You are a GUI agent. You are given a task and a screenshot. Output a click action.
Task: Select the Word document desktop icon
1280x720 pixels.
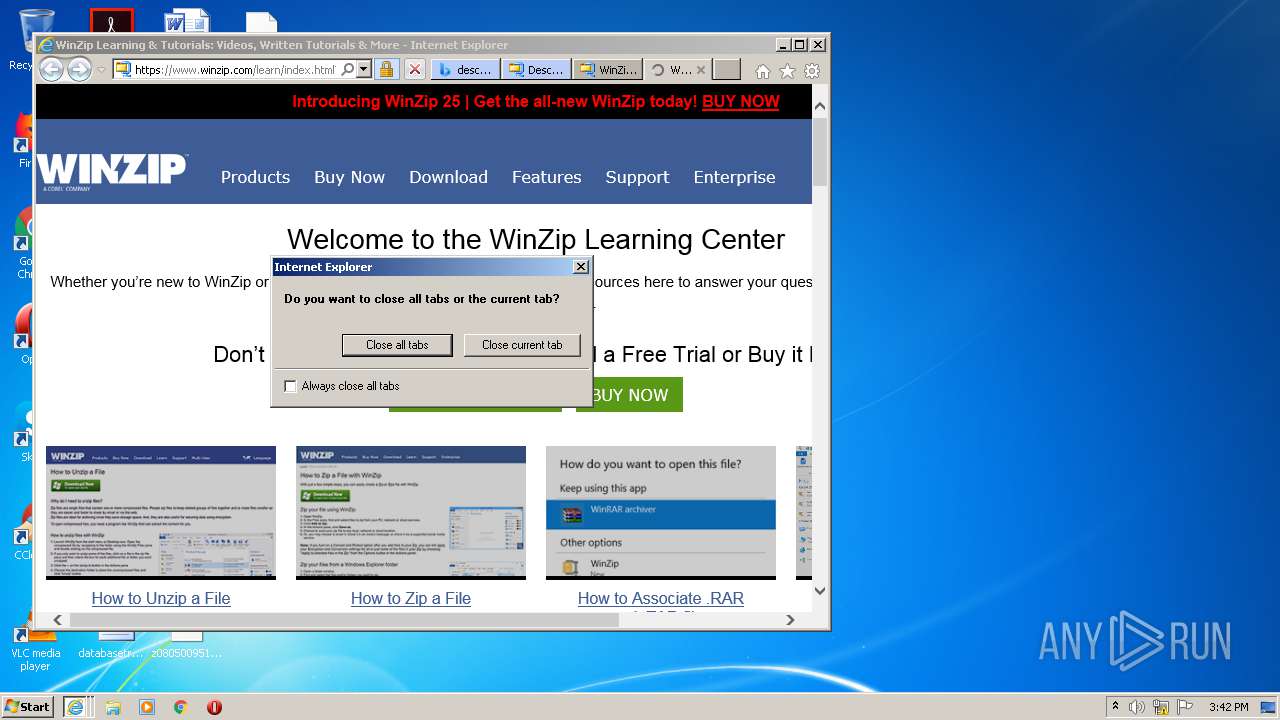tap(186, 20)
